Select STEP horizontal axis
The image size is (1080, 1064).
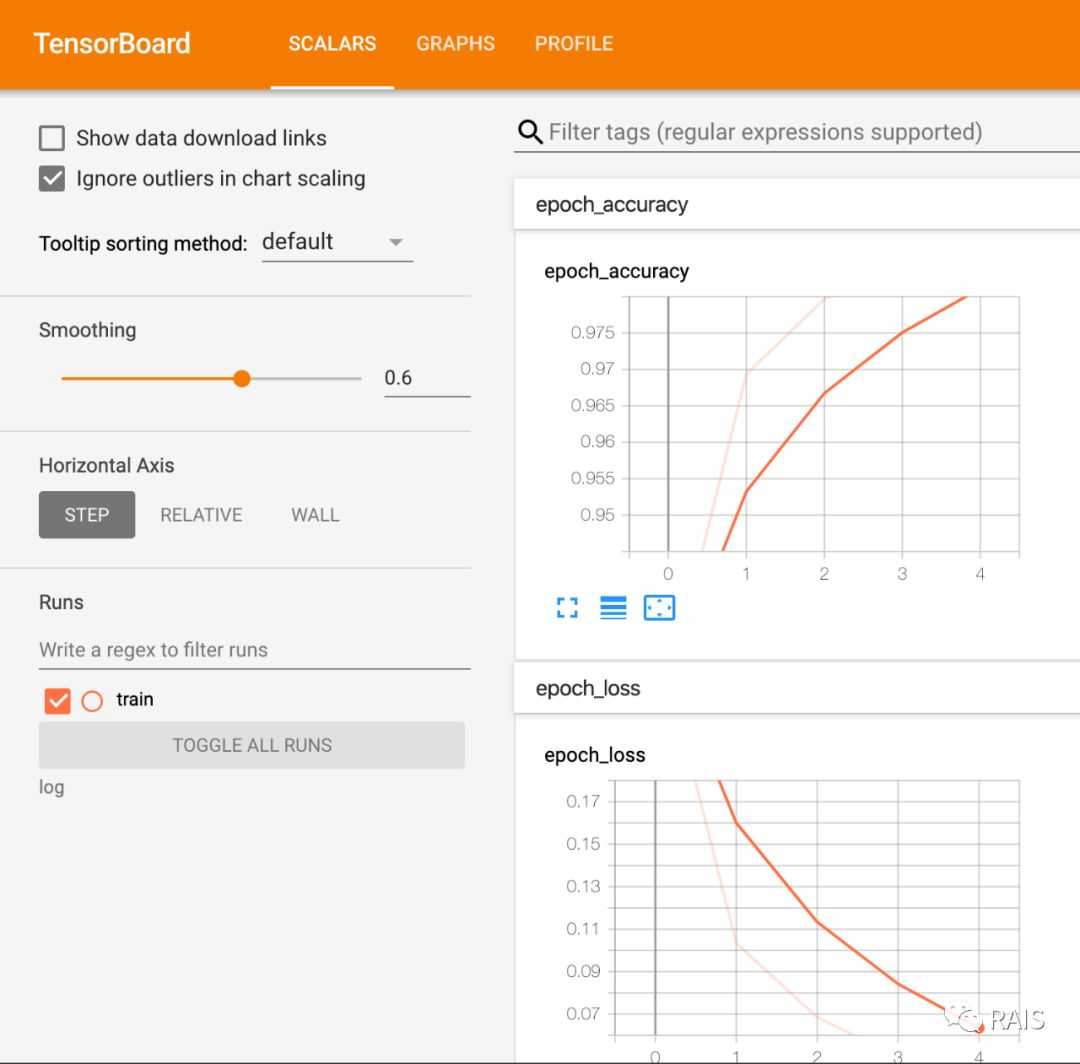pyautogui.click(x=87, y=514)
